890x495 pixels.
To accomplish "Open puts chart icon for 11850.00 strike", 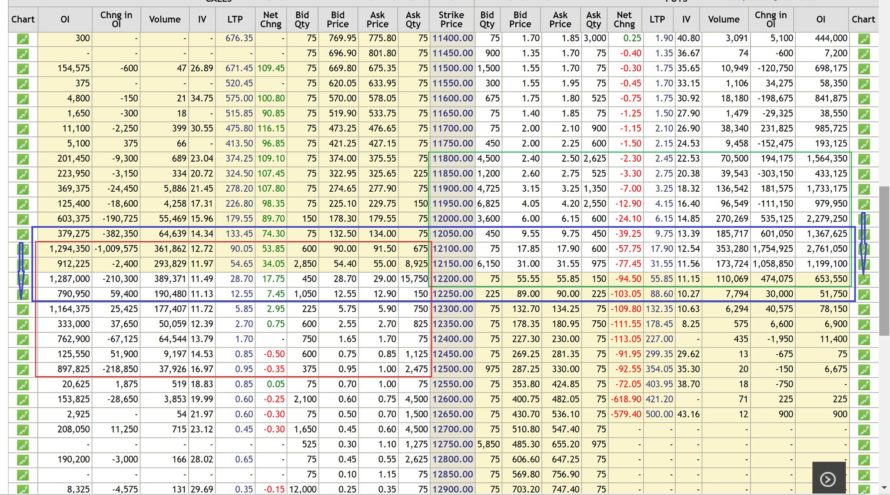I will (863, 174).
